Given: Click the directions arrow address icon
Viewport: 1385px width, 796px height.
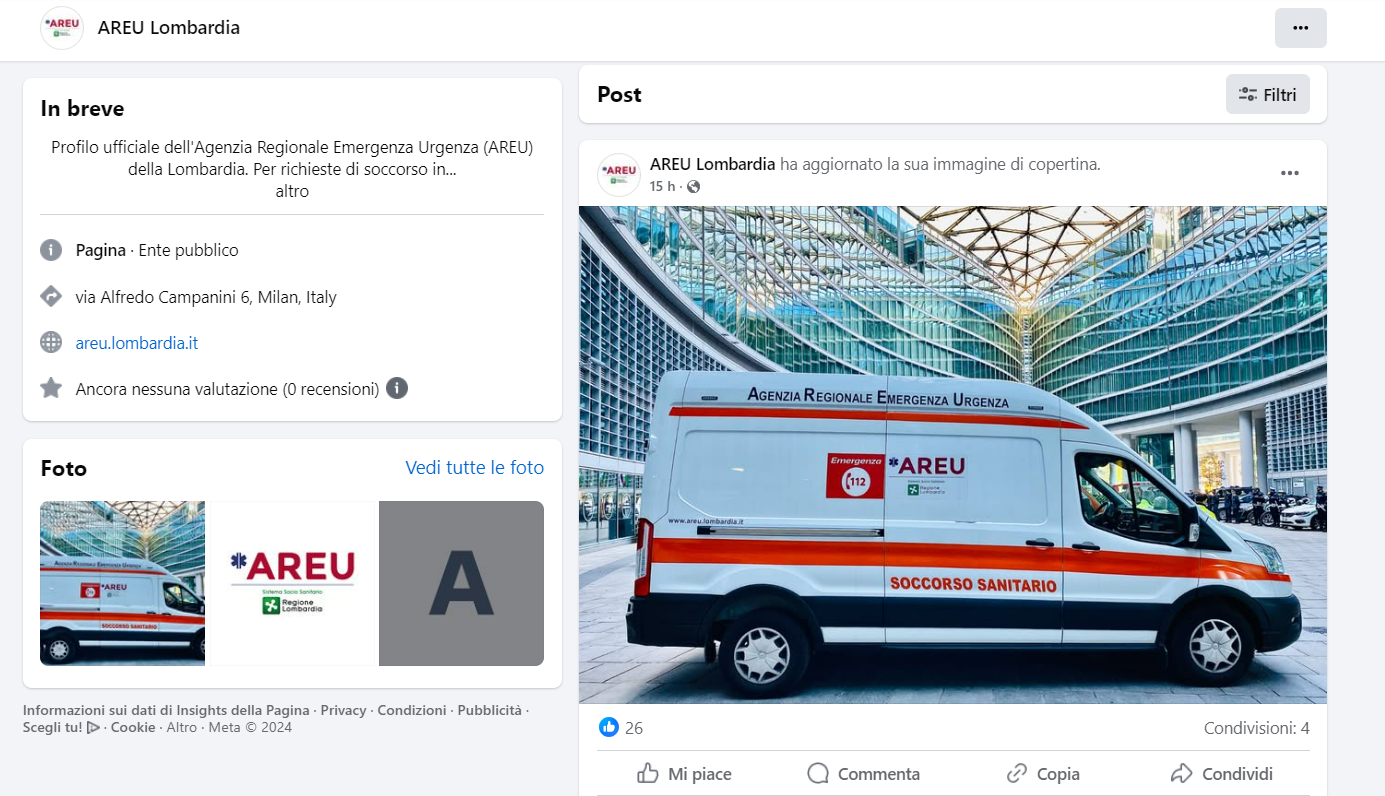Looking at the screenshot, I should point(51,297).
